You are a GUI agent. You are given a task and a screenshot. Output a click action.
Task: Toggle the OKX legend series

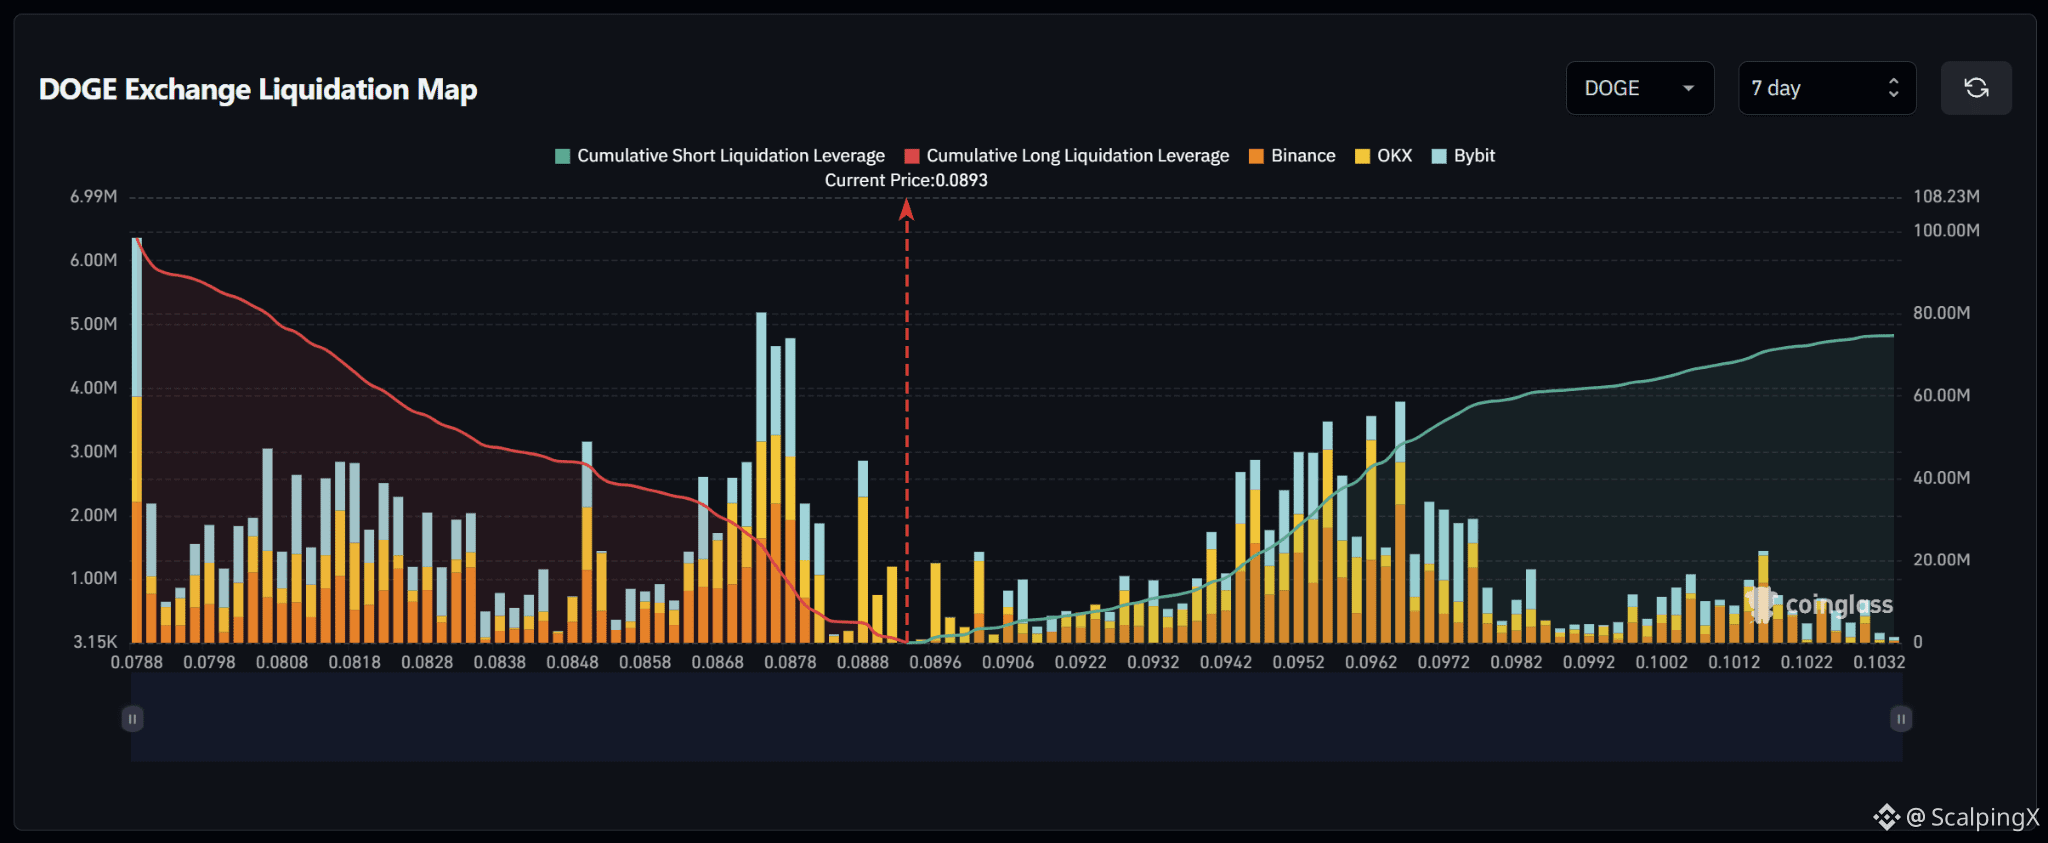click(1383, 156)
